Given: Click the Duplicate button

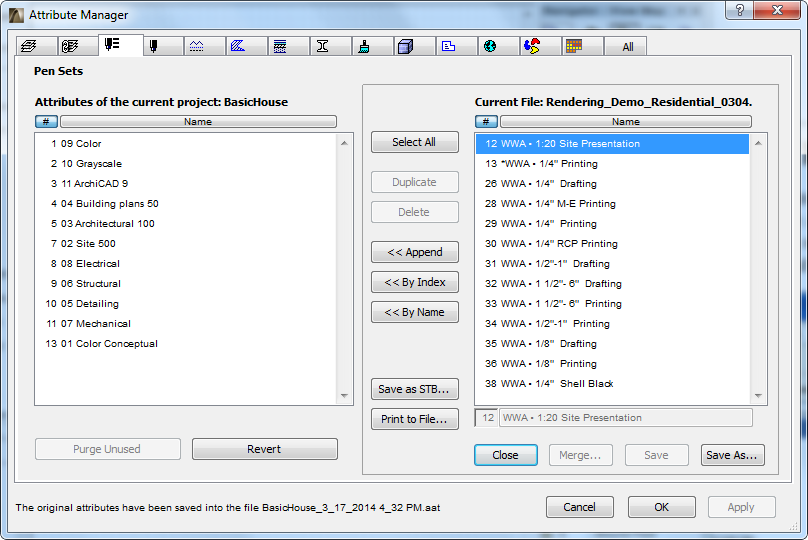Looking at the screenshot, I should 414,182.
